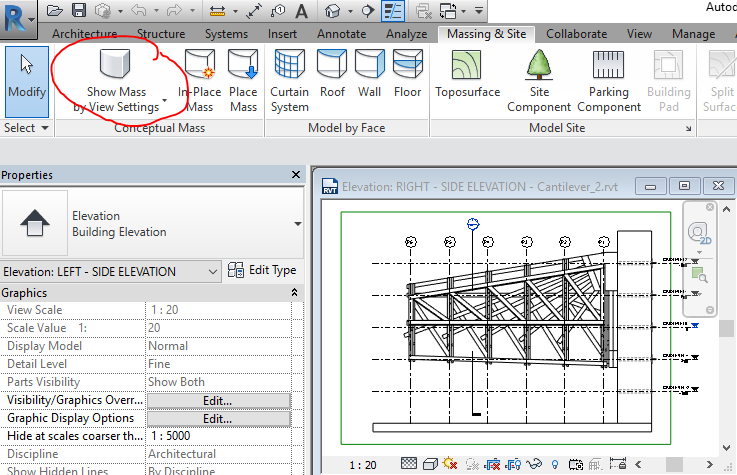Click the Section tool icon
This screenshot has width=737, height=475.
coord(368,11)
